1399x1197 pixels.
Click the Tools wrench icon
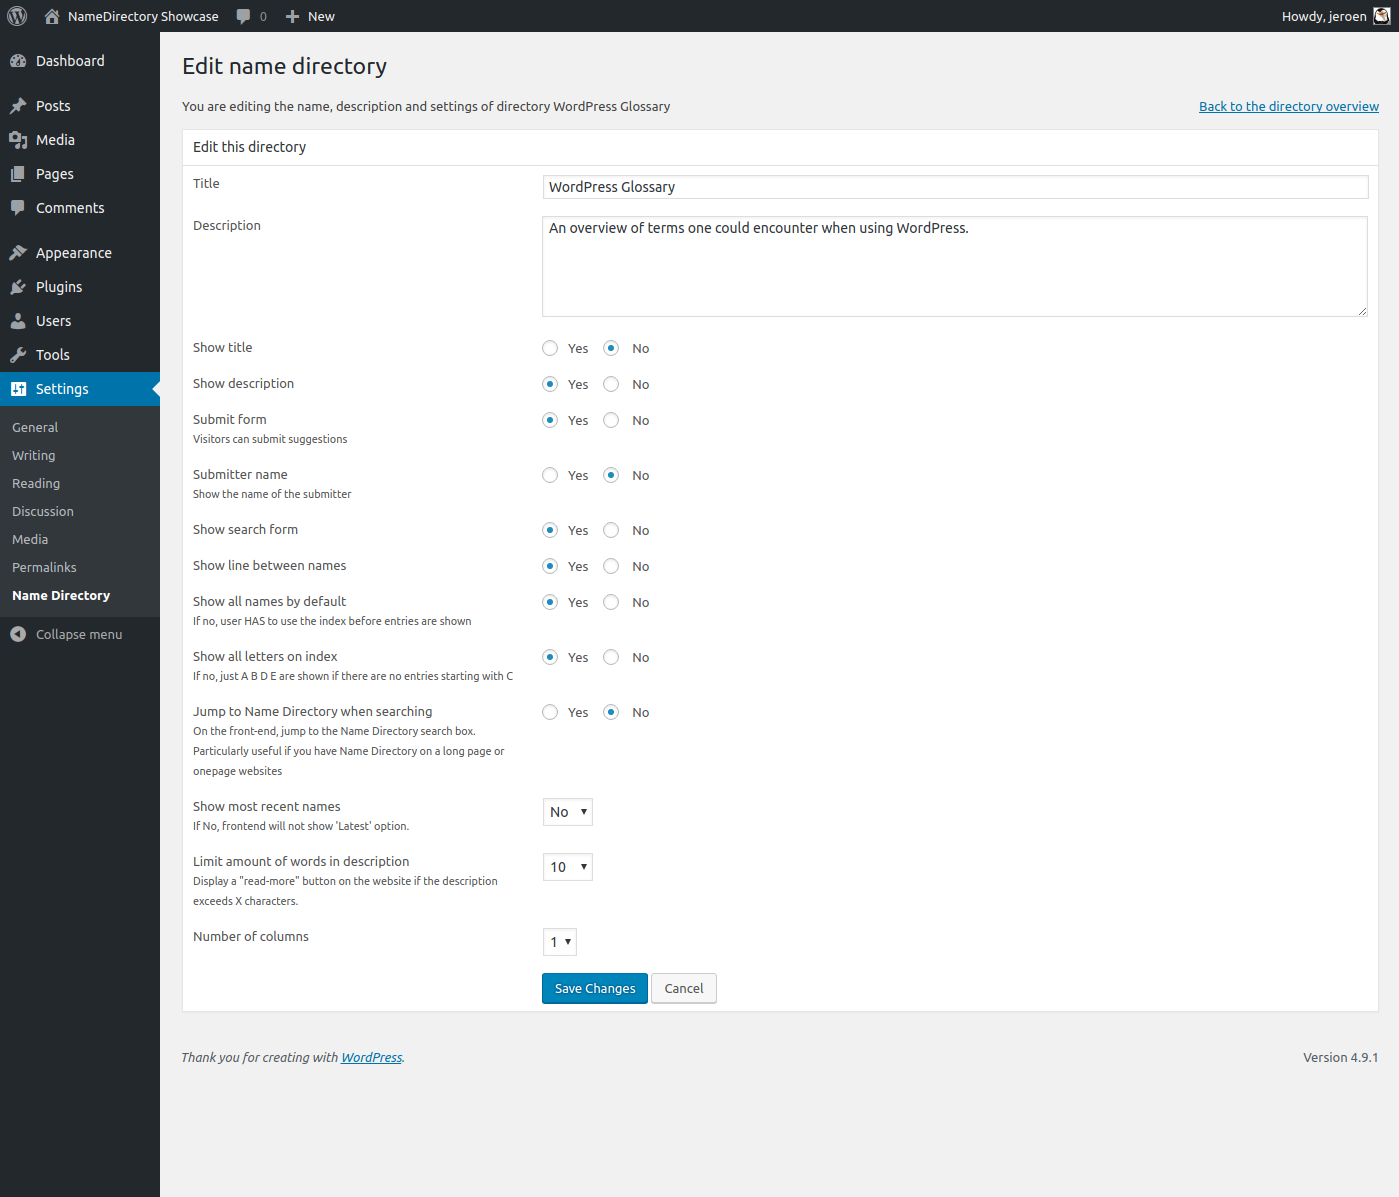18,355
